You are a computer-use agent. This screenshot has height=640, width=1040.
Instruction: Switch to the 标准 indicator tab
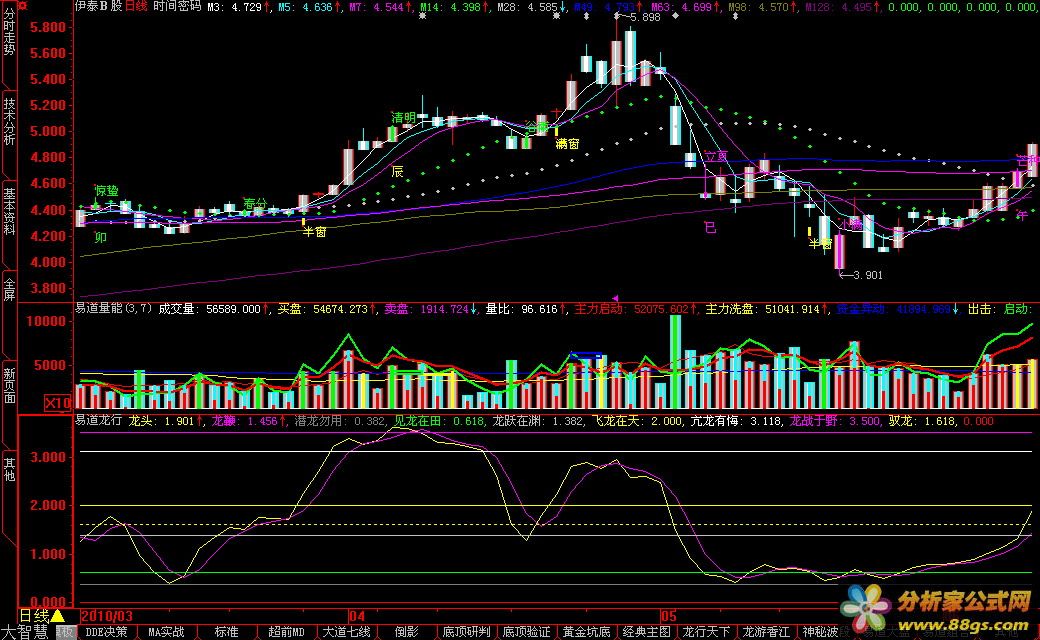pyautogui.click(x=226, y=632)
